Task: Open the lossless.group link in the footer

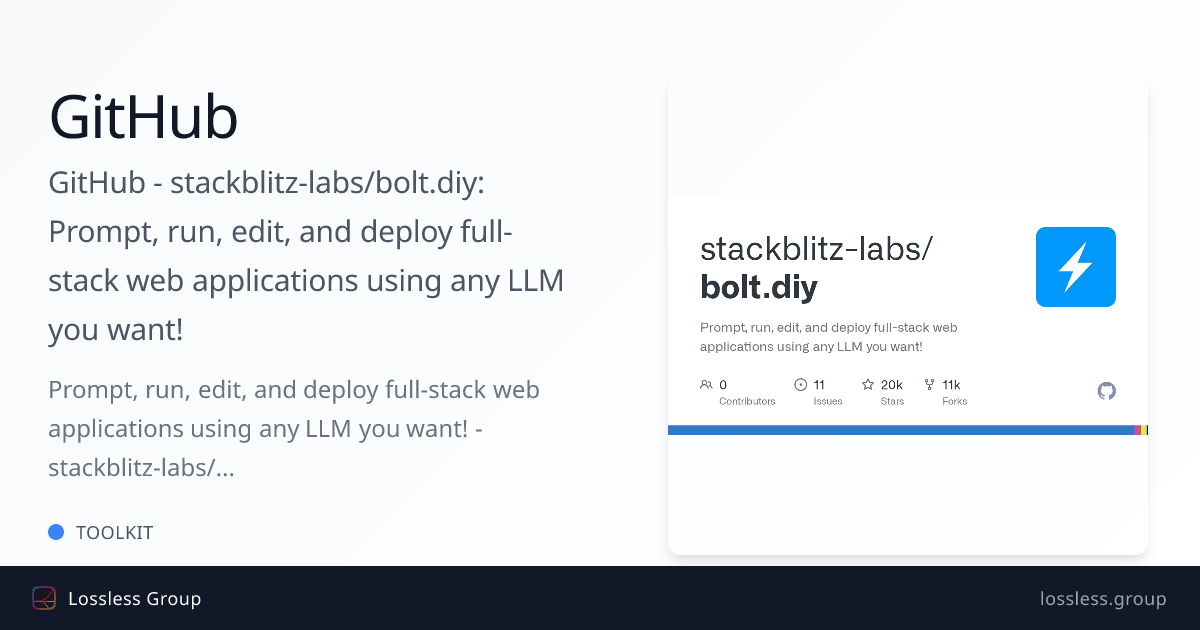Action: point(1103,599)
